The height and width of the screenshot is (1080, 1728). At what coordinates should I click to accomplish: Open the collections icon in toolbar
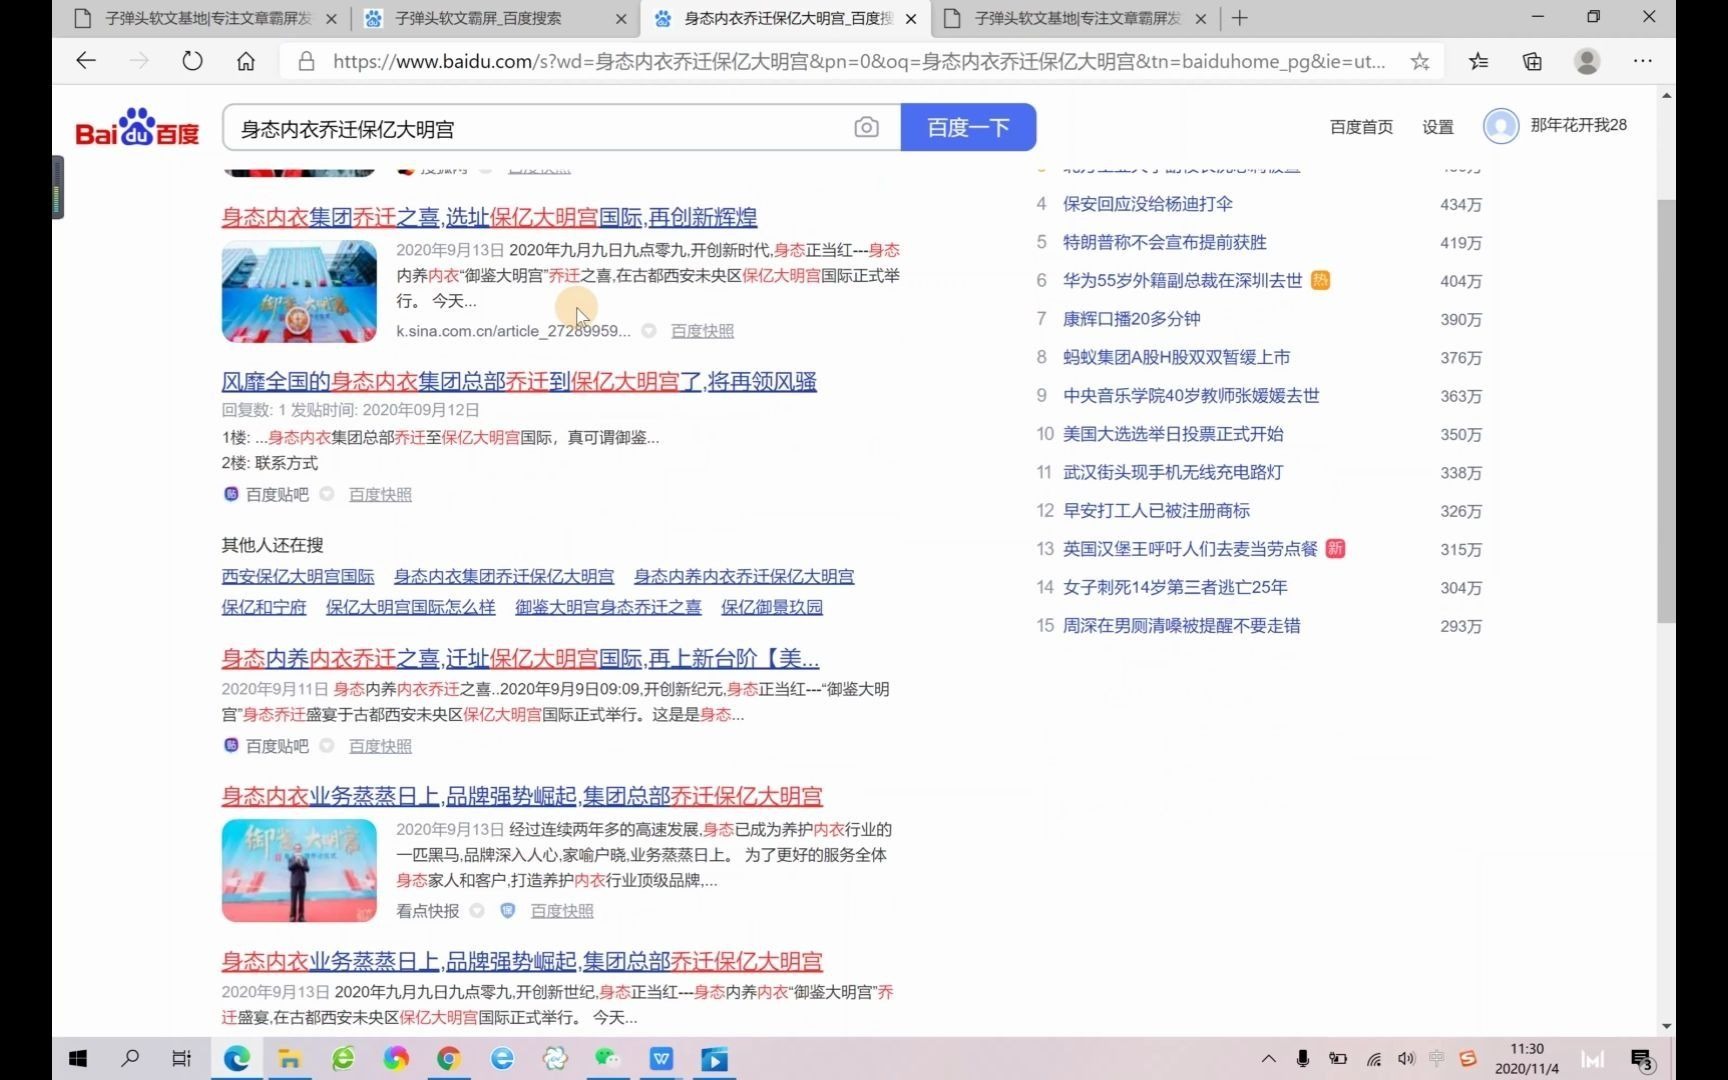tap(1532, 61)
